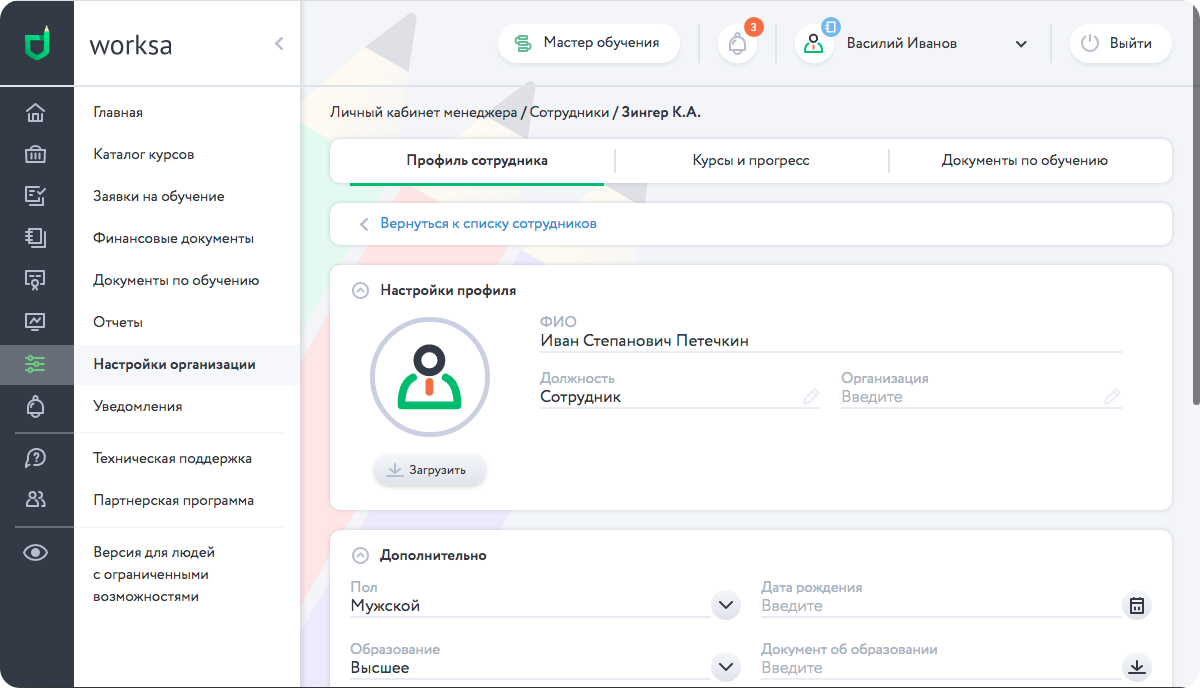This screenshot has width=1200, height=688.
Task: Collapse the Дополнительно section
Action: click(360, 555)
